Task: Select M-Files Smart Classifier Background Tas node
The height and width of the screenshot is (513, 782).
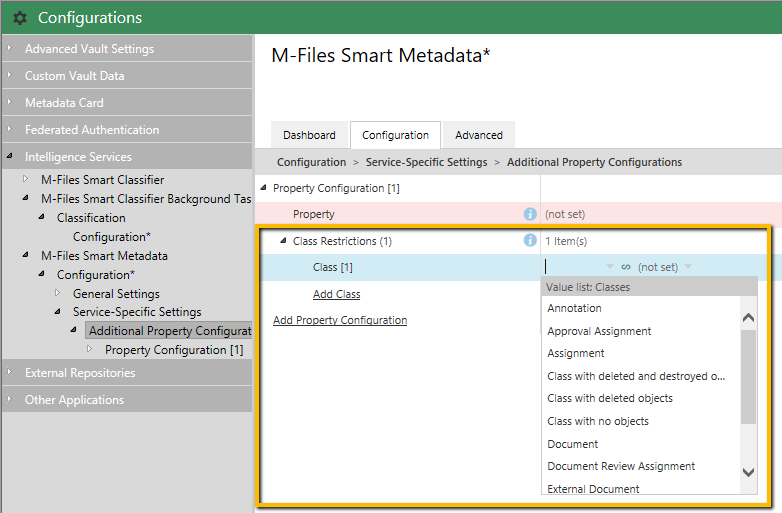Action: pos(146,198)
